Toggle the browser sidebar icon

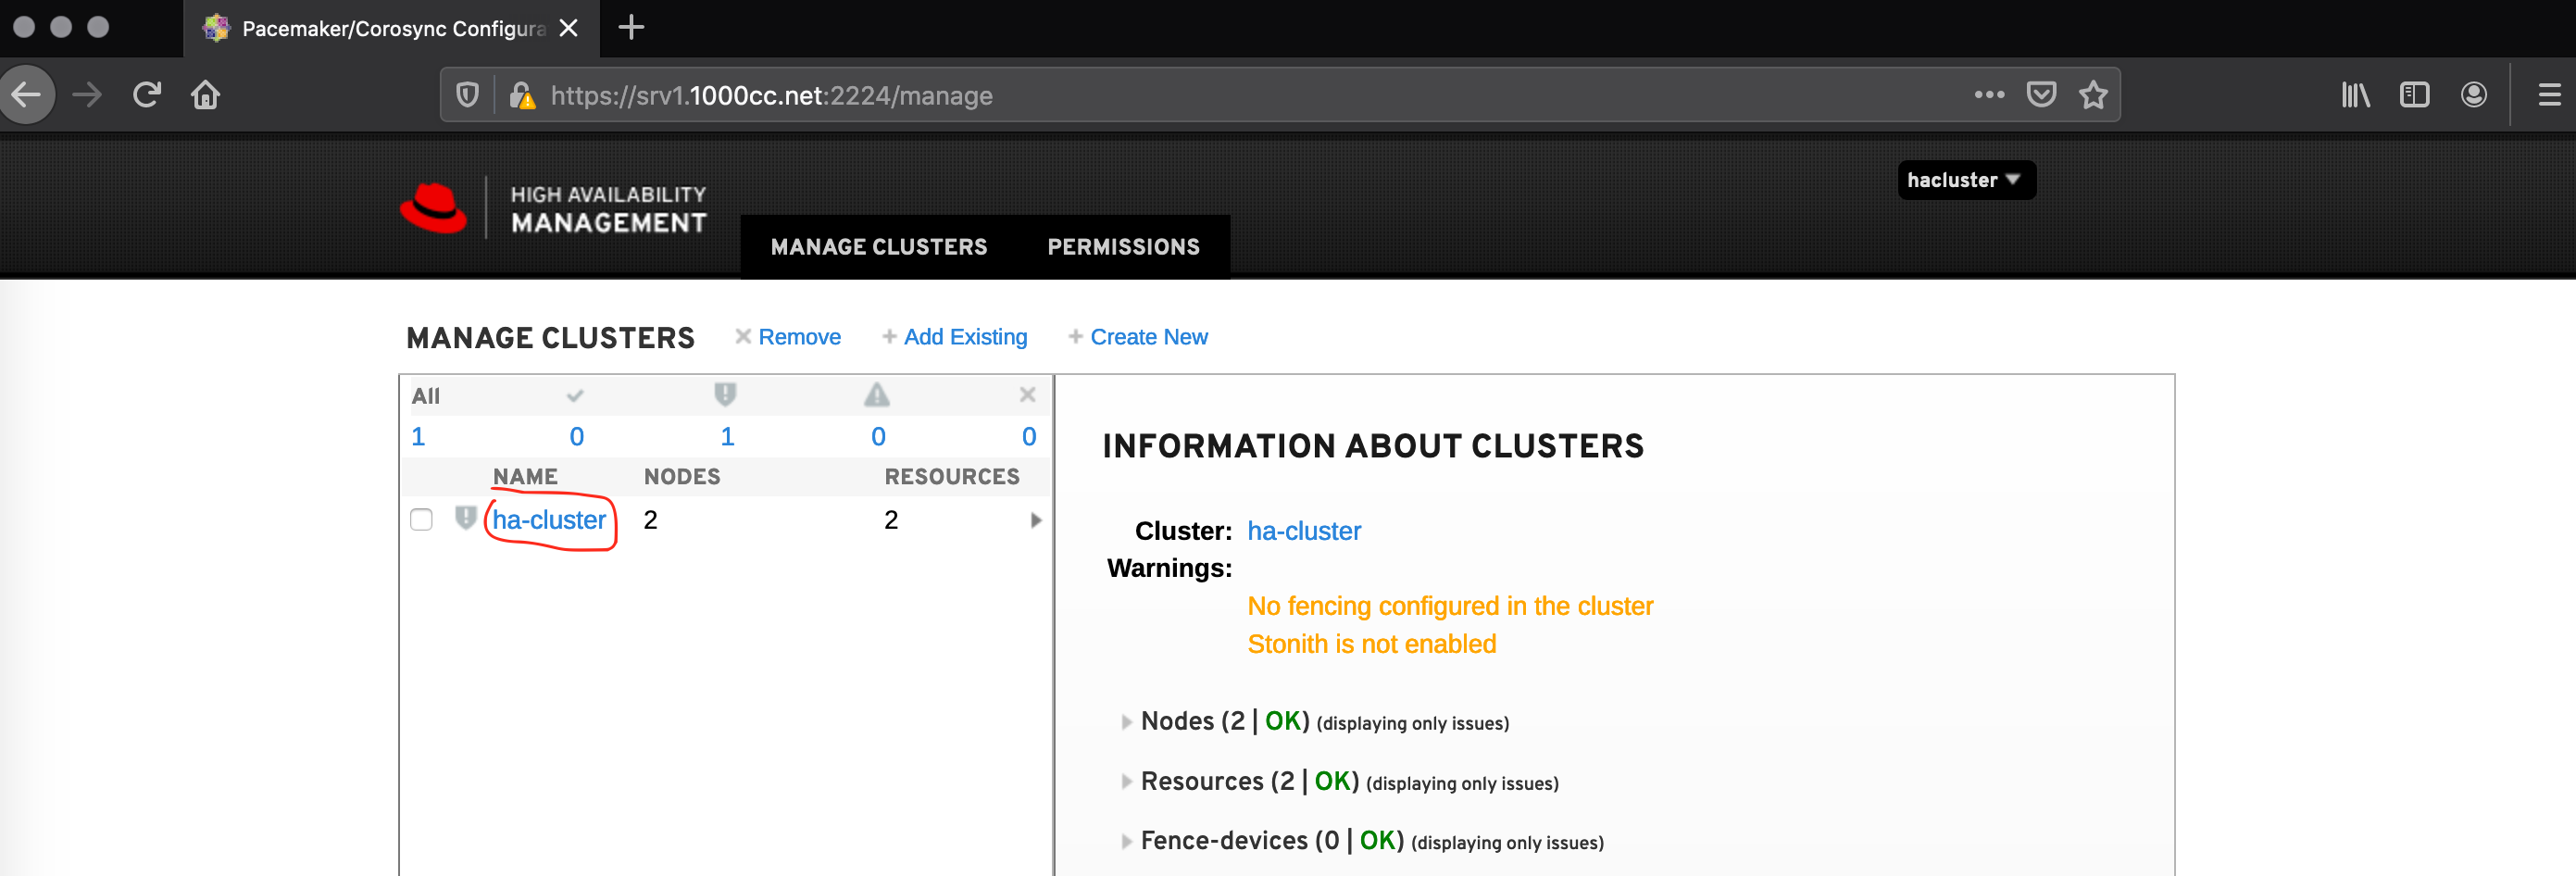[2414, 95]
